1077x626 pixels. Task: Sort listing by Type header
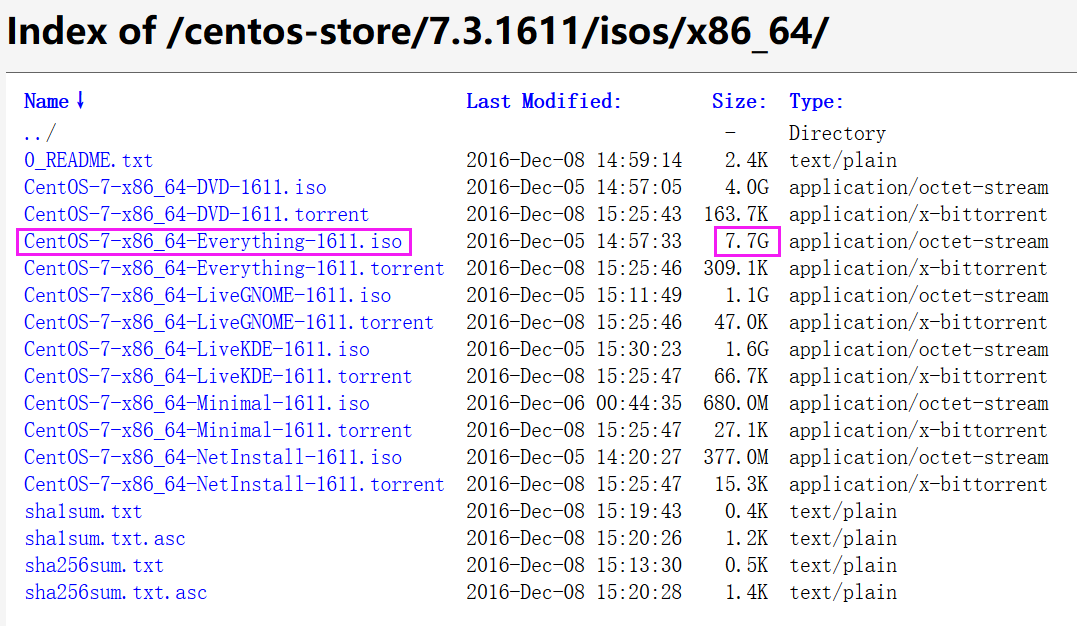click(816, 101)
